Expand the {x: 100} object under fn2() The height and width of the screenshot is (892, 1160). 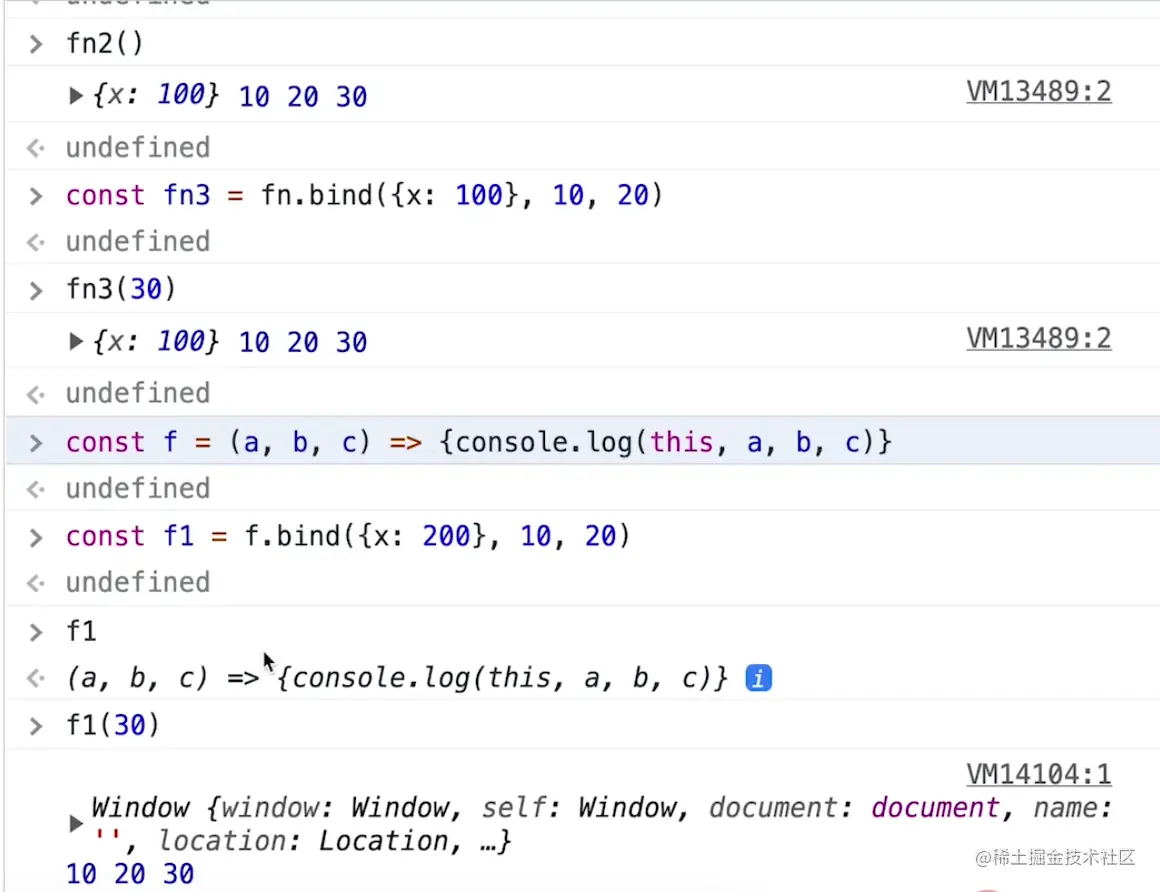(75, 95)
